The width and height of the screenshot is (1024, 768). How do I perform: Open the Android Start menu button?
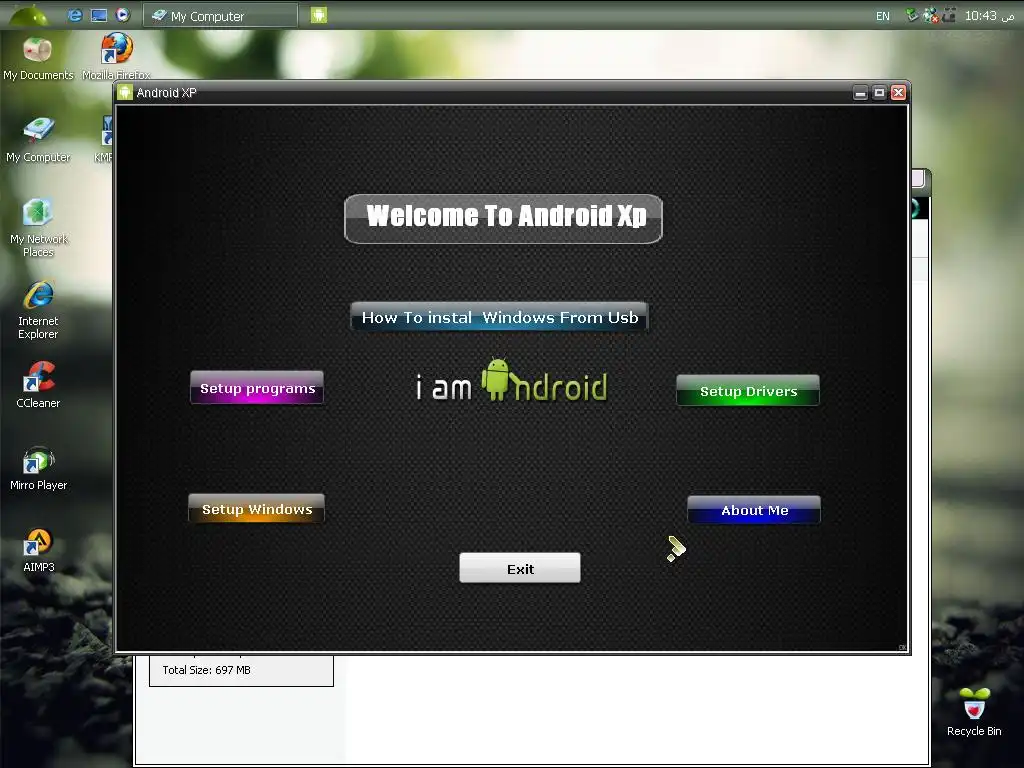(29, 15)
